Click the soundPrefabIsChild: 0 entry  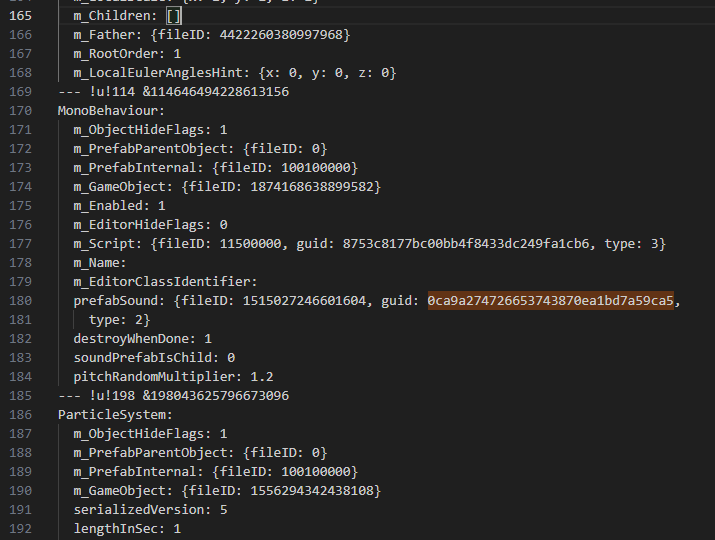point(154,357)
